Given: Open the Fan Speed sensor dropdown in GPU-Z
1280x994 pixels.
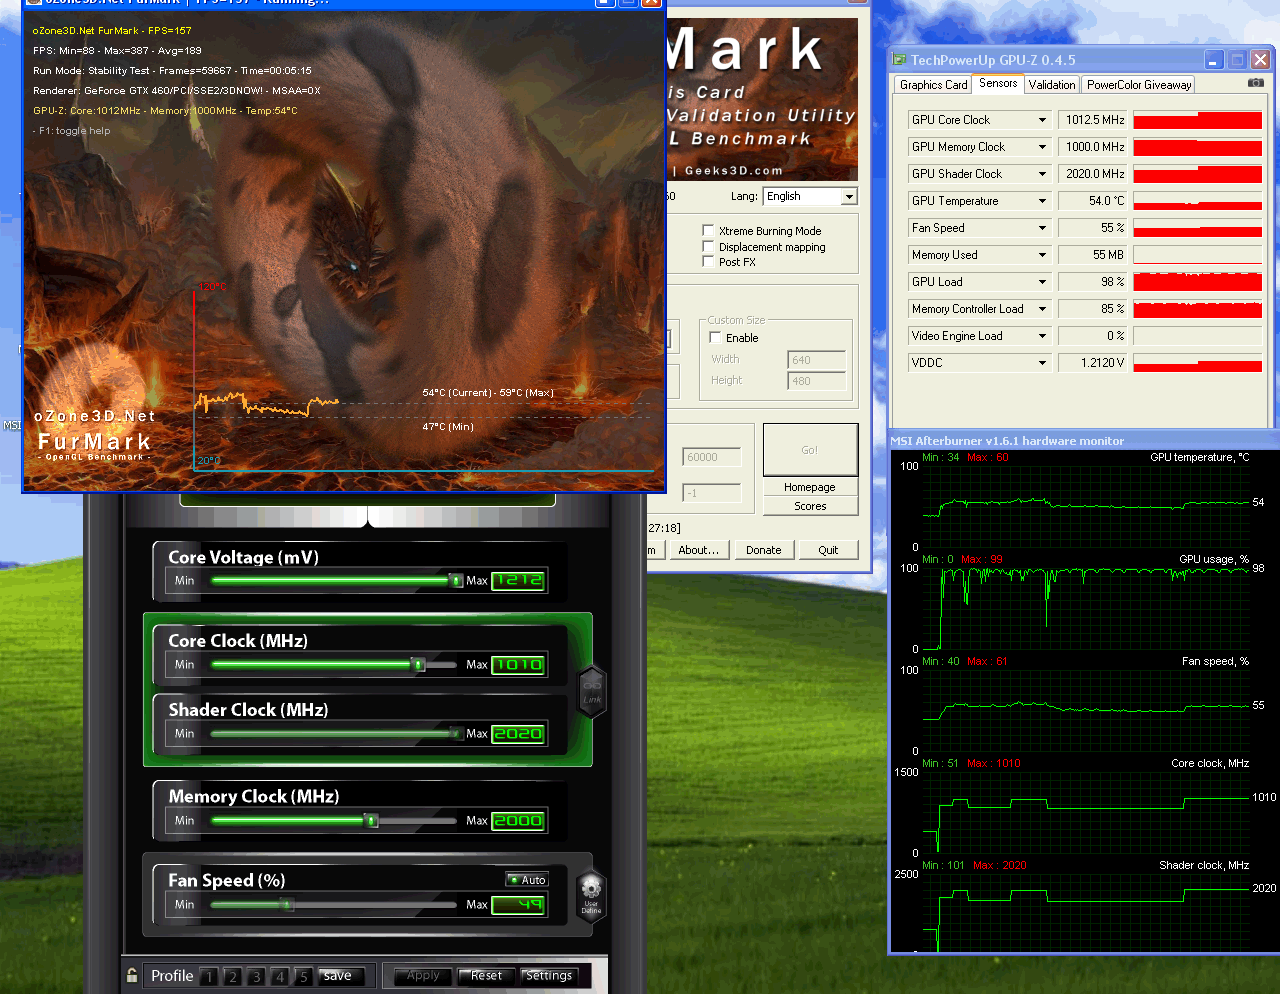Looking at the screenshot, I should [x=1042, y=228].
